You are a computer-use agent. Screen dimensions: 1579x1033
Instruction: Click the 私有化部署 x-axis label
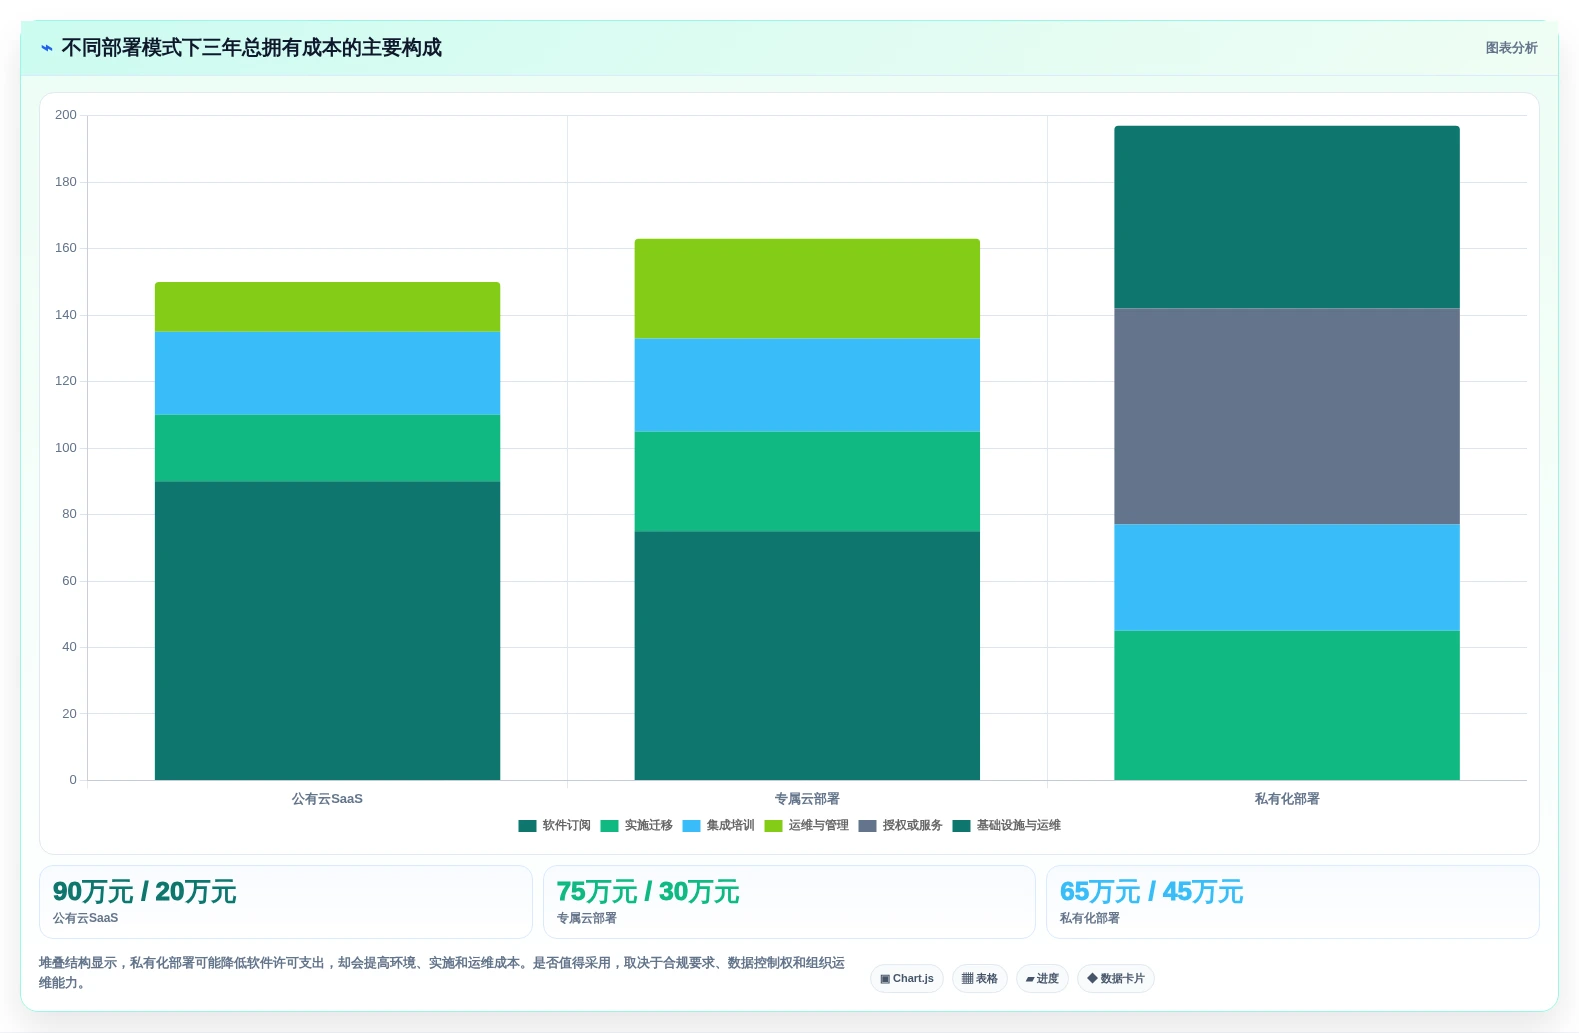(1287, 799)
